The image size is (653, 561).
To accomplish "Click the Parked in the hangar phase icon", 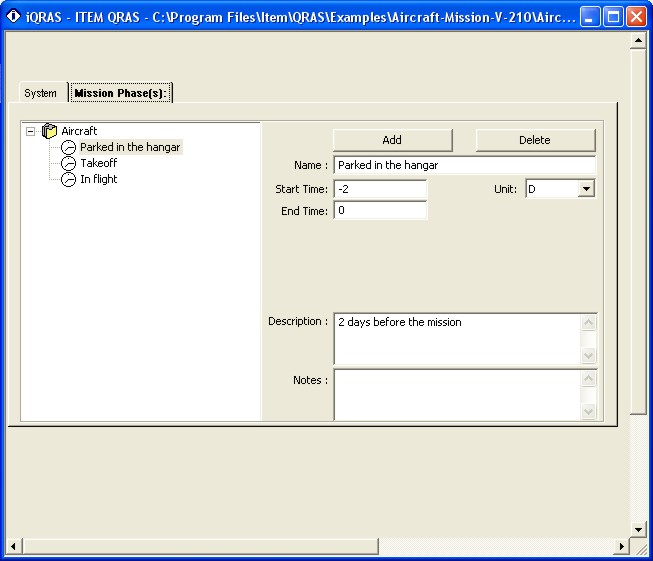I will click(69, 148).
